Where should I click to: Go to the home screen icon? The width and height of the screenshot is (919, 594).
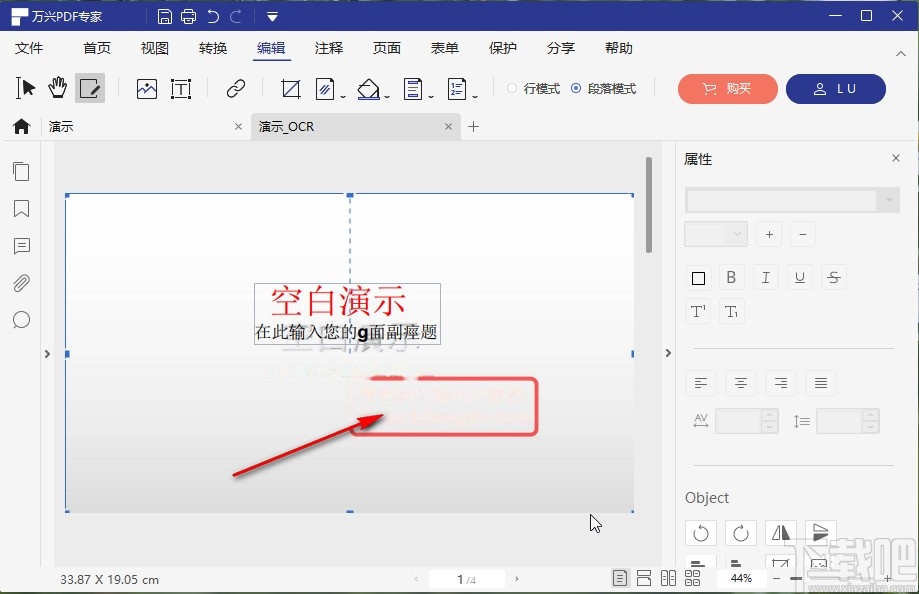coord(22,126)
